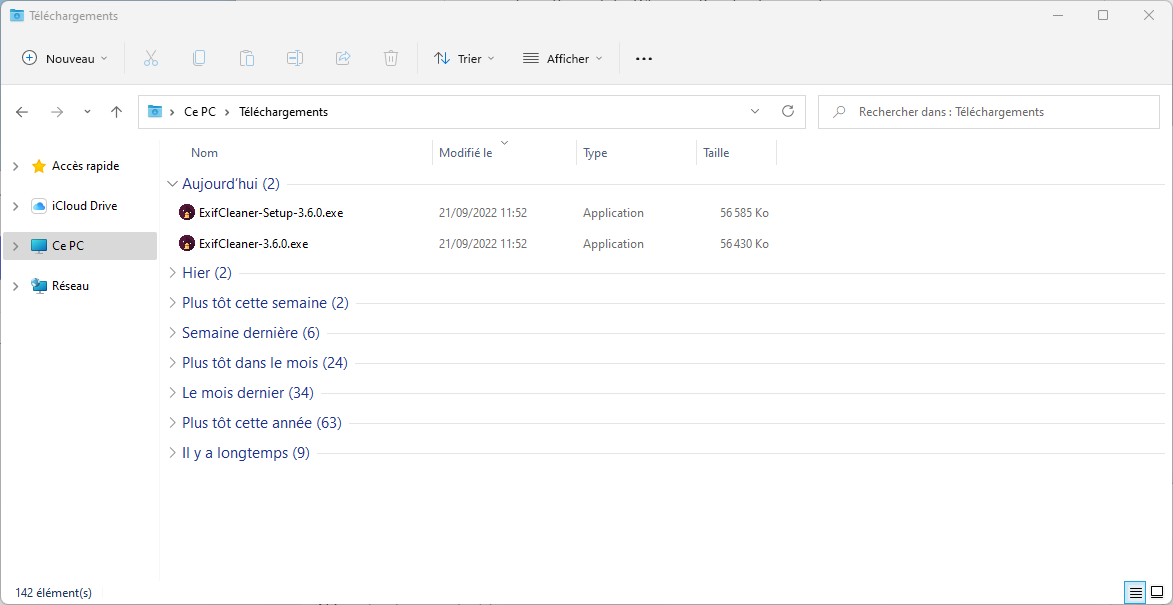
Task: Go up one folder level arrow
Action: 116,112
